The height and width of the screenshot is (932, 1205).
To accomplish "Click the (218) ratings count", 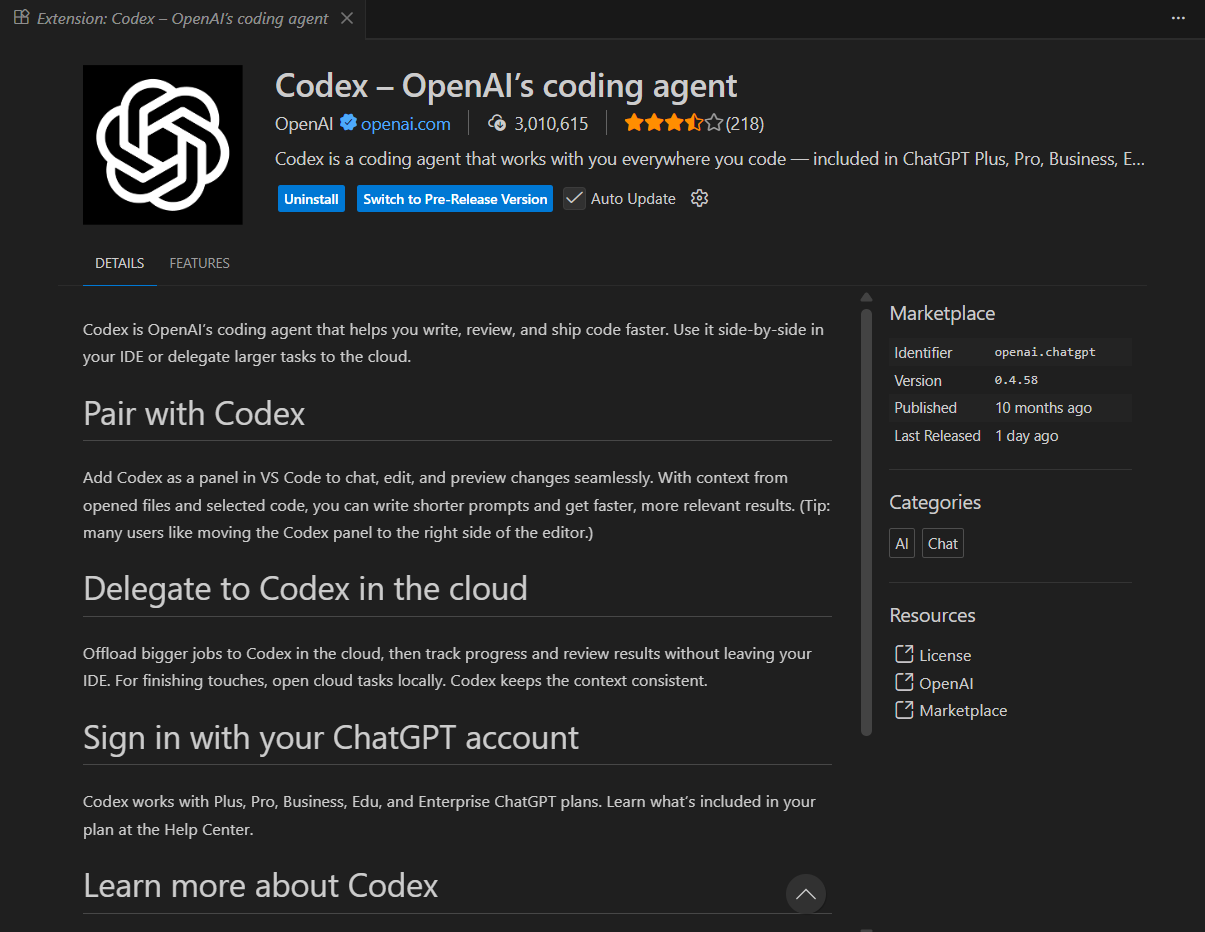I will coord(745,124).
